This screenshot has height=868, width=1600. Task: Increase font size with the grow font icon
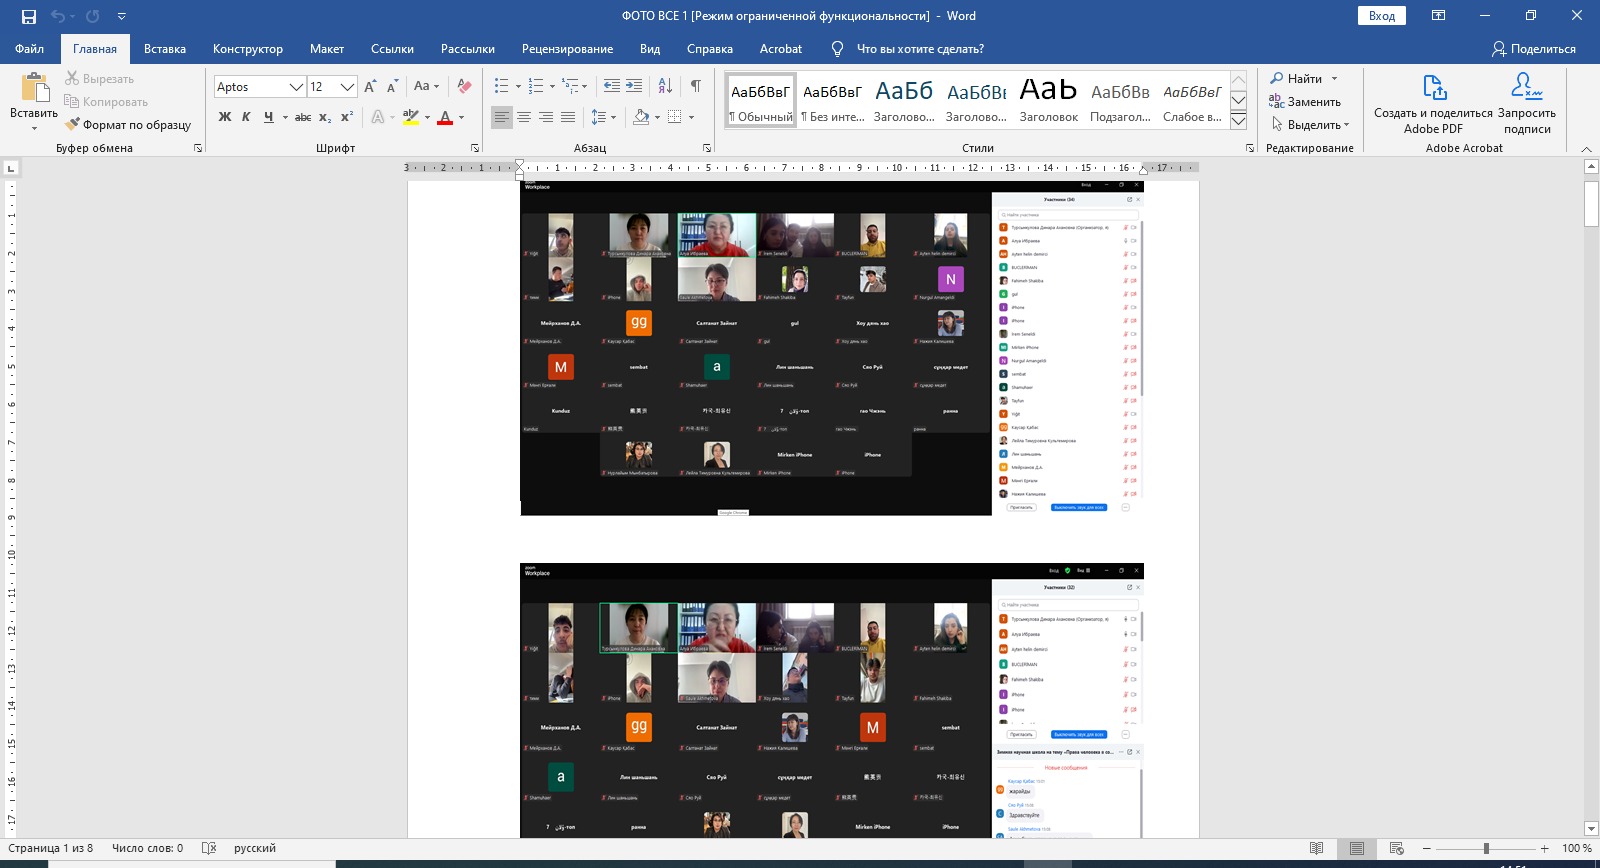(370, 86)
